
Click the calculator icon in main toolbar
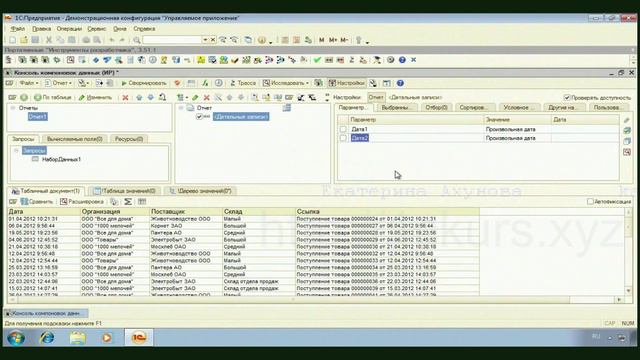pyautogui.click(x=285, y=40)
